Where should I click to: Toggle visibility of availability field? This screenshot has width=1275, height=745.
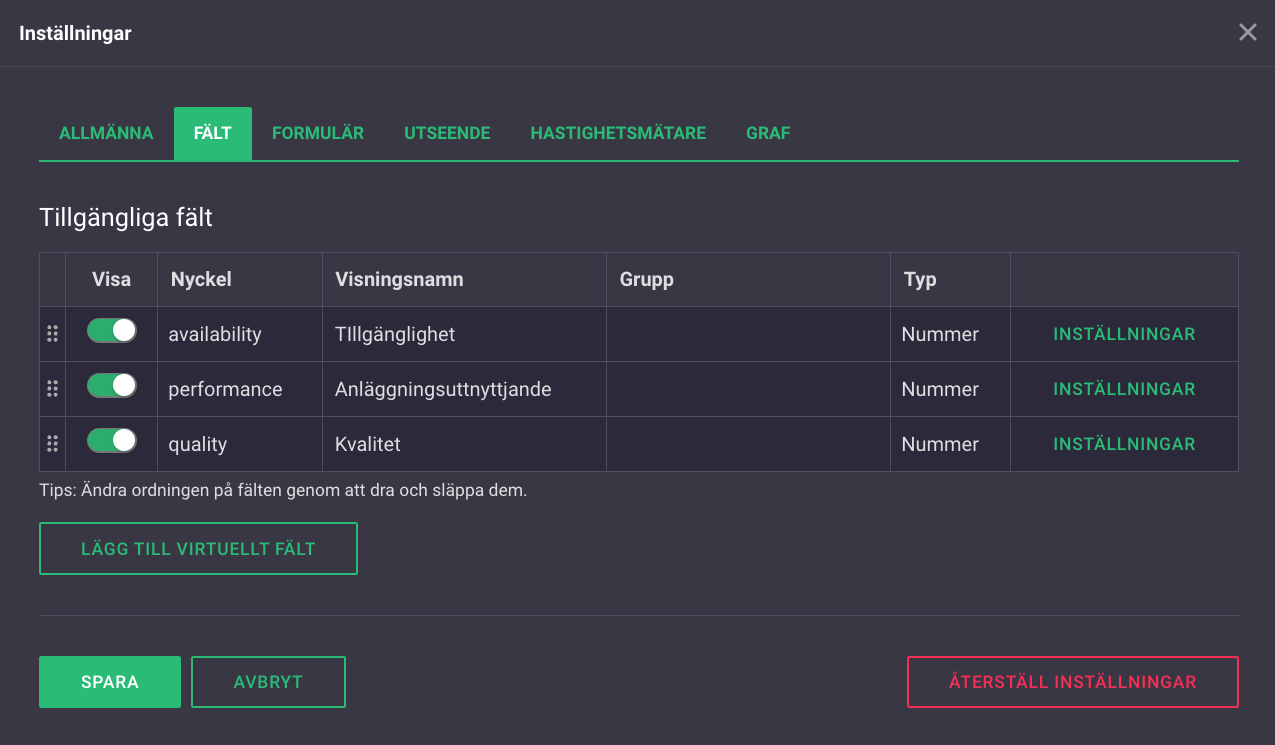(x=112, y=331)
